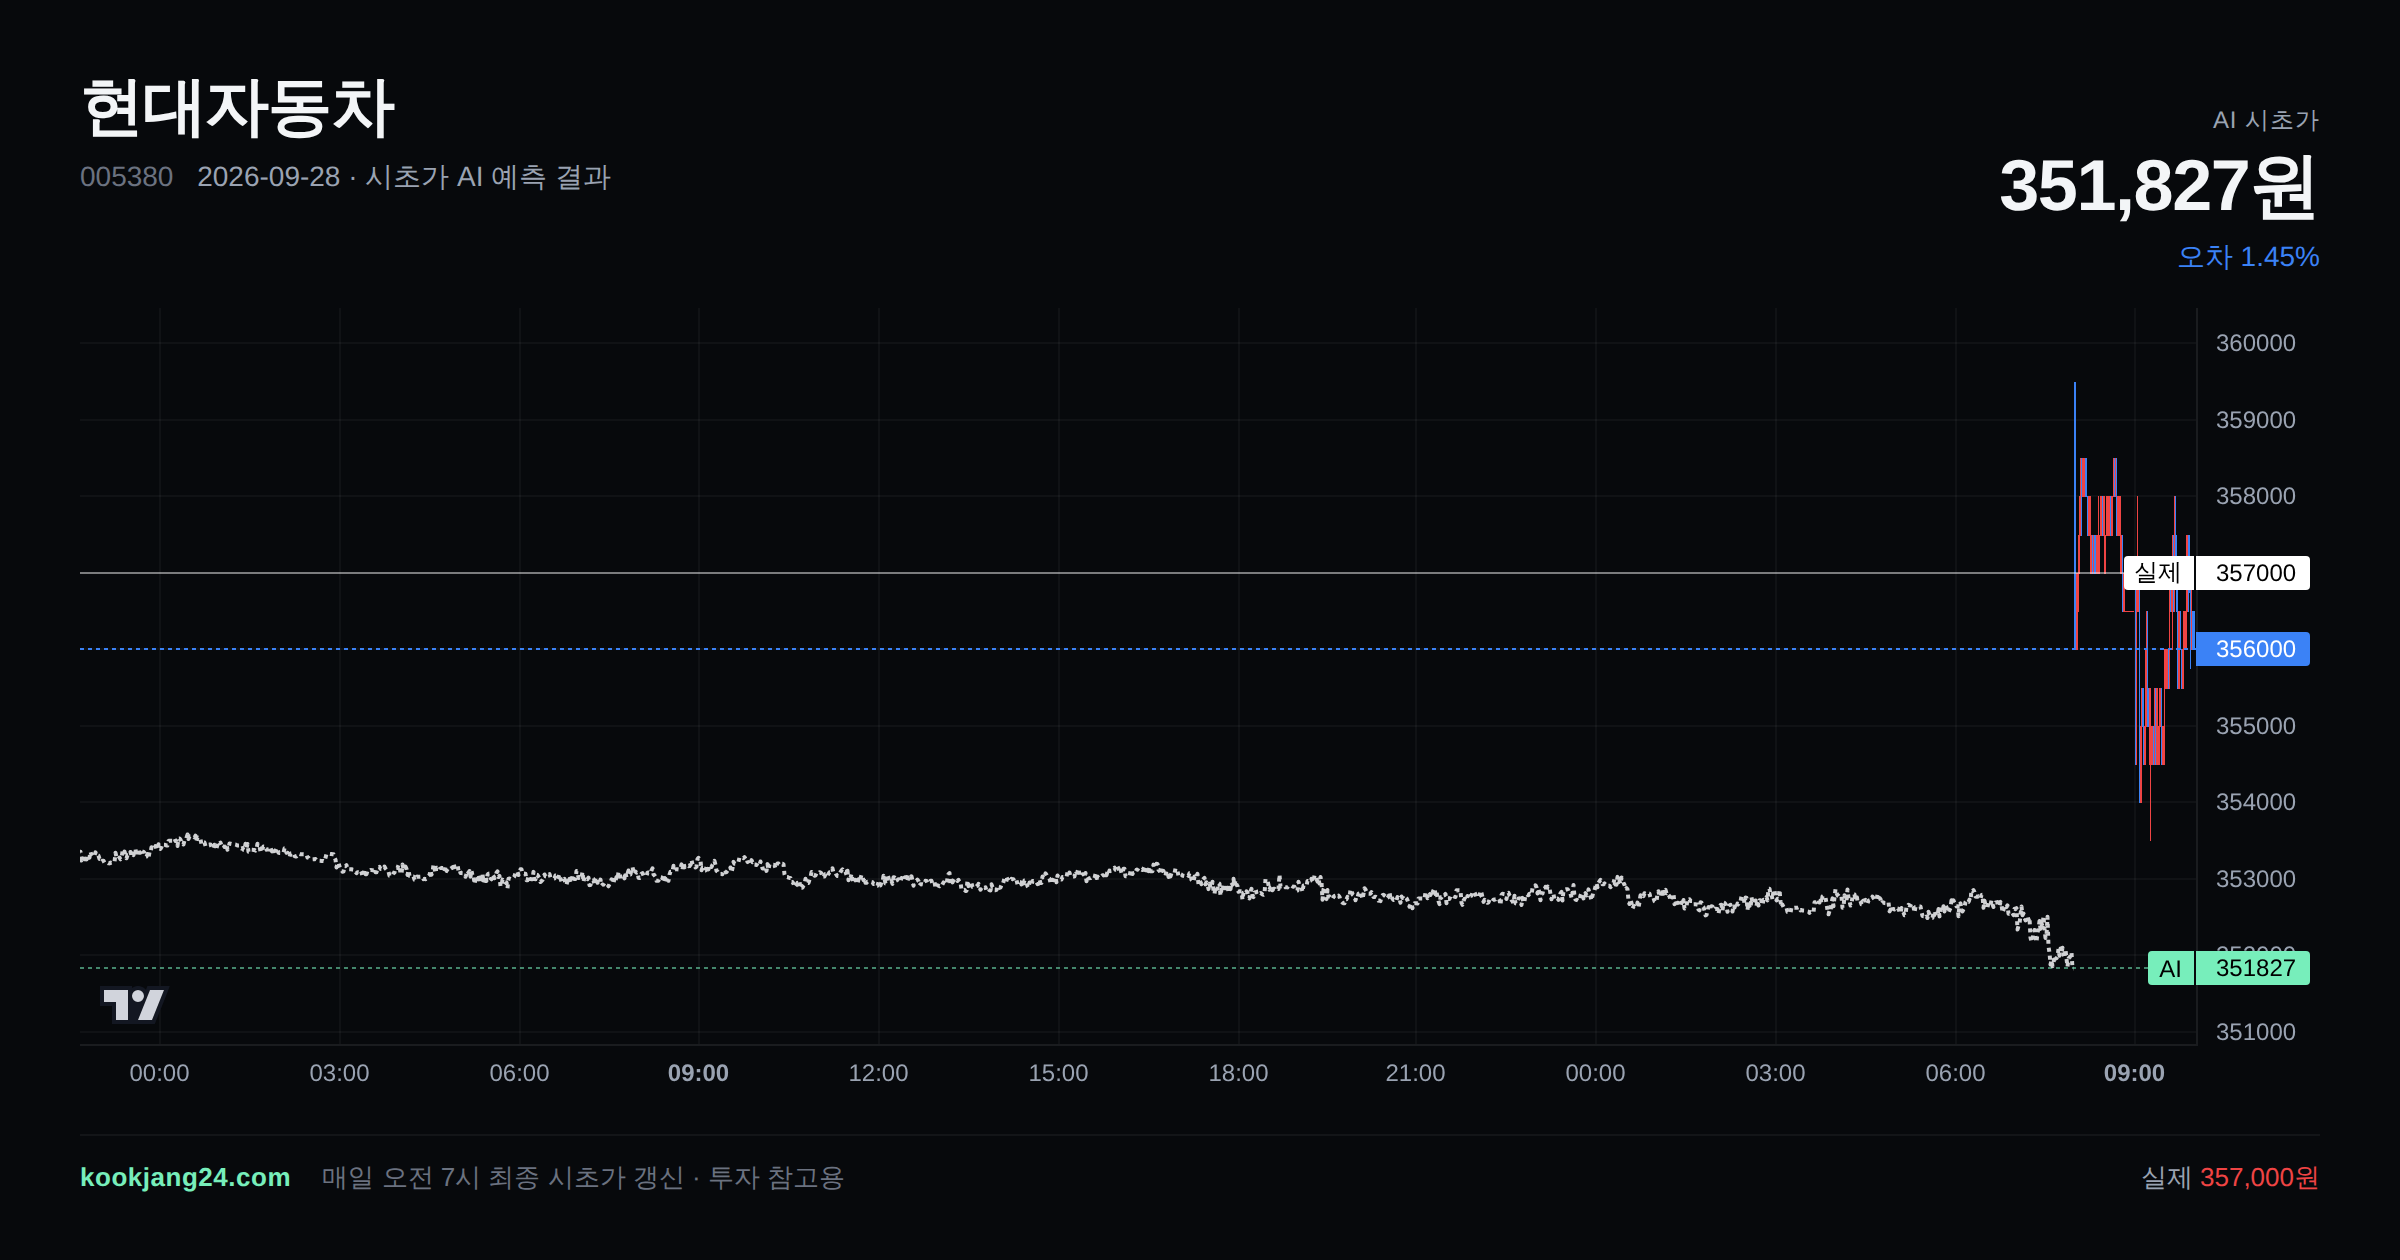Click the TradingView logo icon
The image size is (2400, 1260).
tap(133, 1004)
